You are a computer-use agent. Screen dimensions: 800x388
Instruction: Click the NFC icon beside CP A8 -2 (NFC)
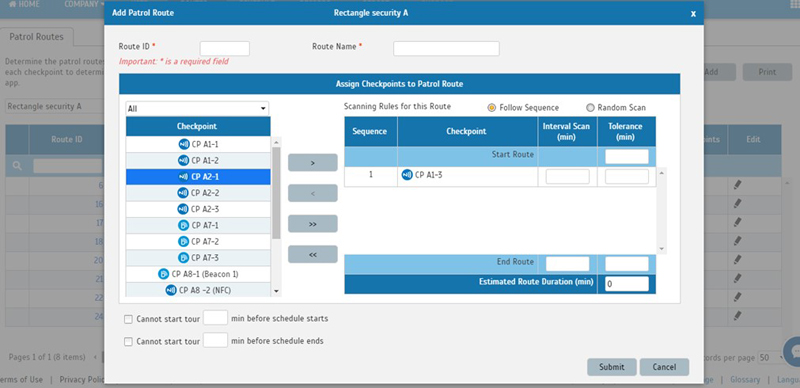click(171, 290)
